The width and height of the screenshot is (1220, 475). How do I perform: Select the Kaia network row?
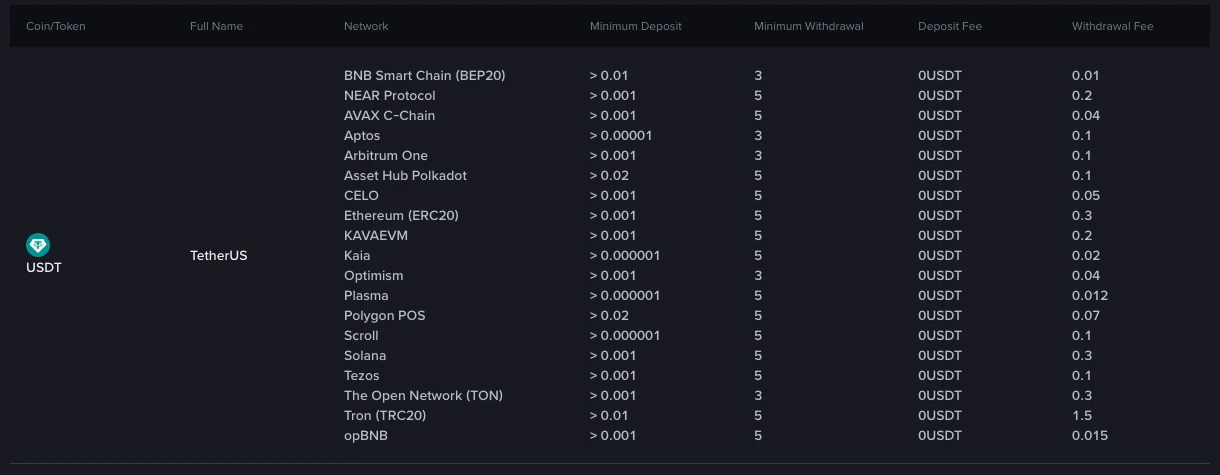coord(357,256)
